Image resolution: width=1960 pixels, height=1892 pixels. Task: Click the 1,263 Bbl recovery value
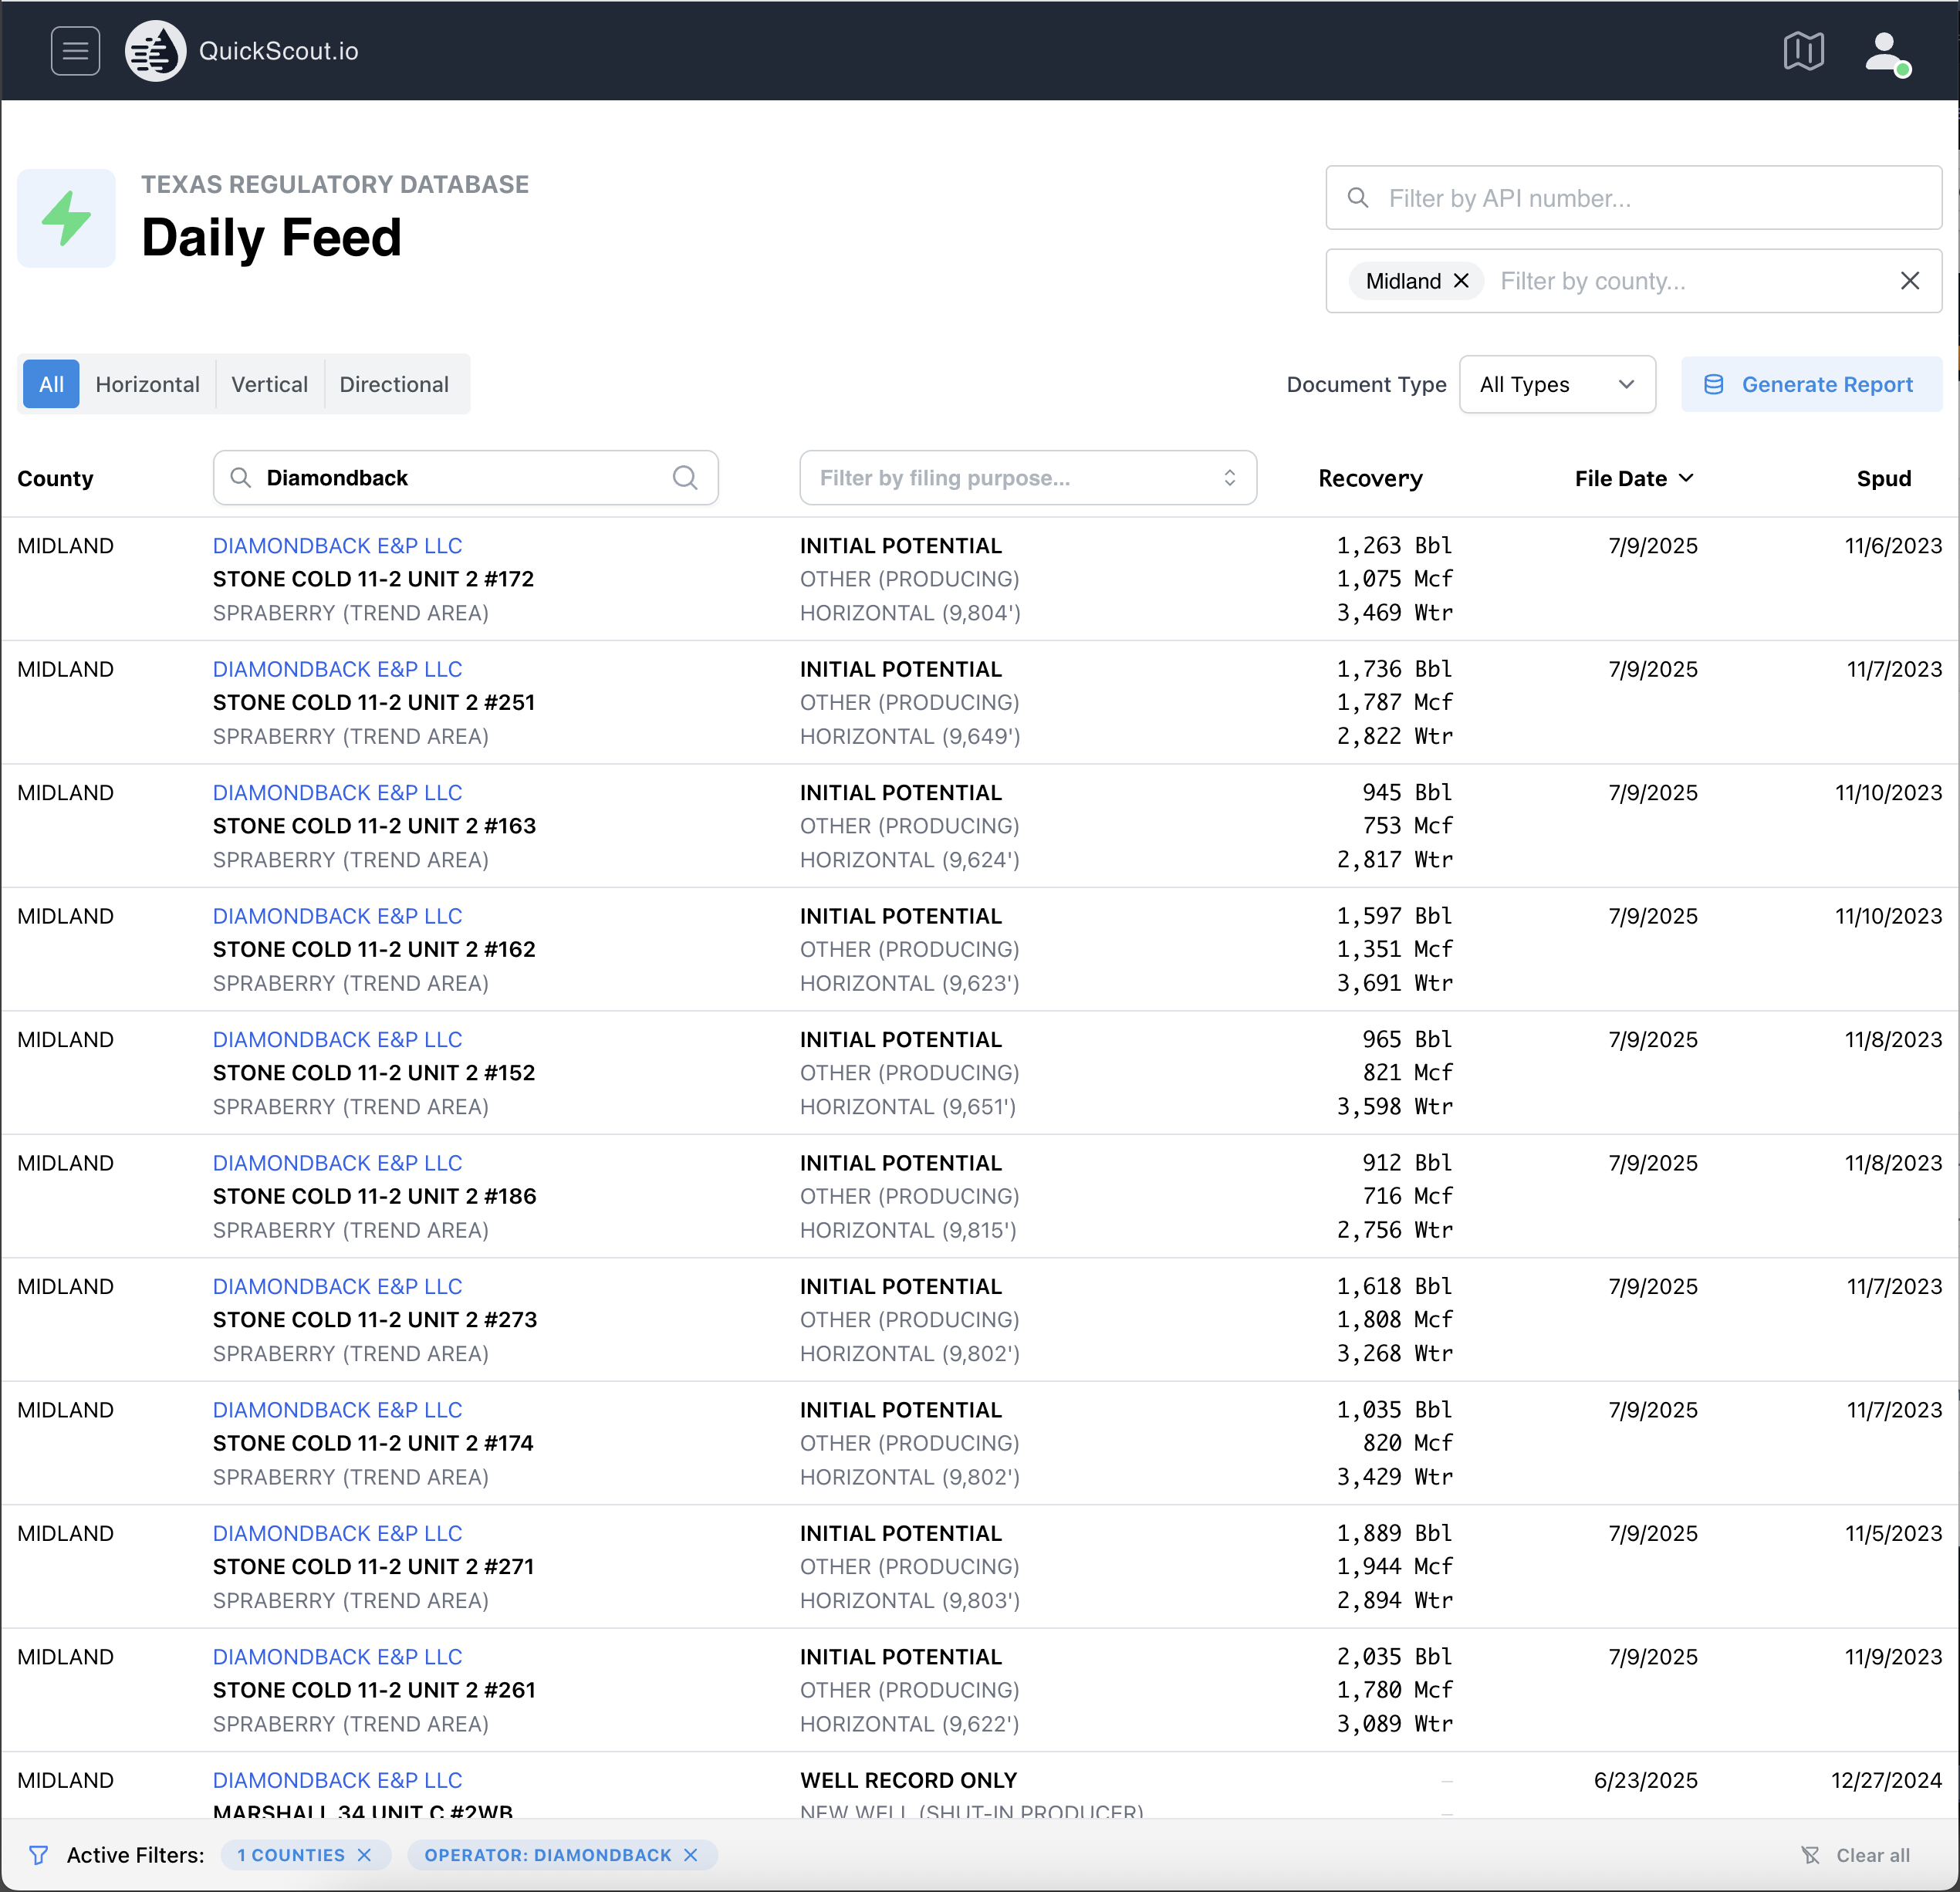point(1394,546)
